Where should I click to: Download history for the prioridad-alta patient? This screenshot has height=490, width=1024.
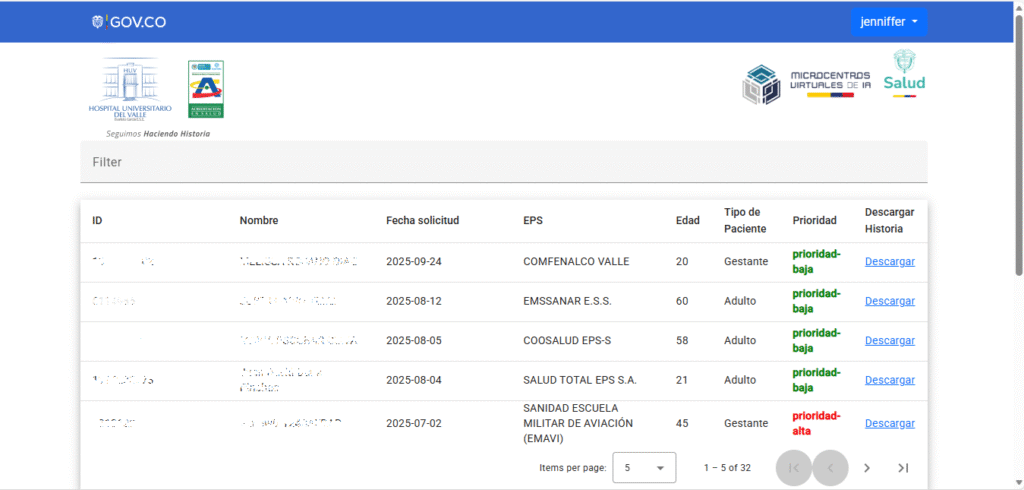[x=889, y=424]
